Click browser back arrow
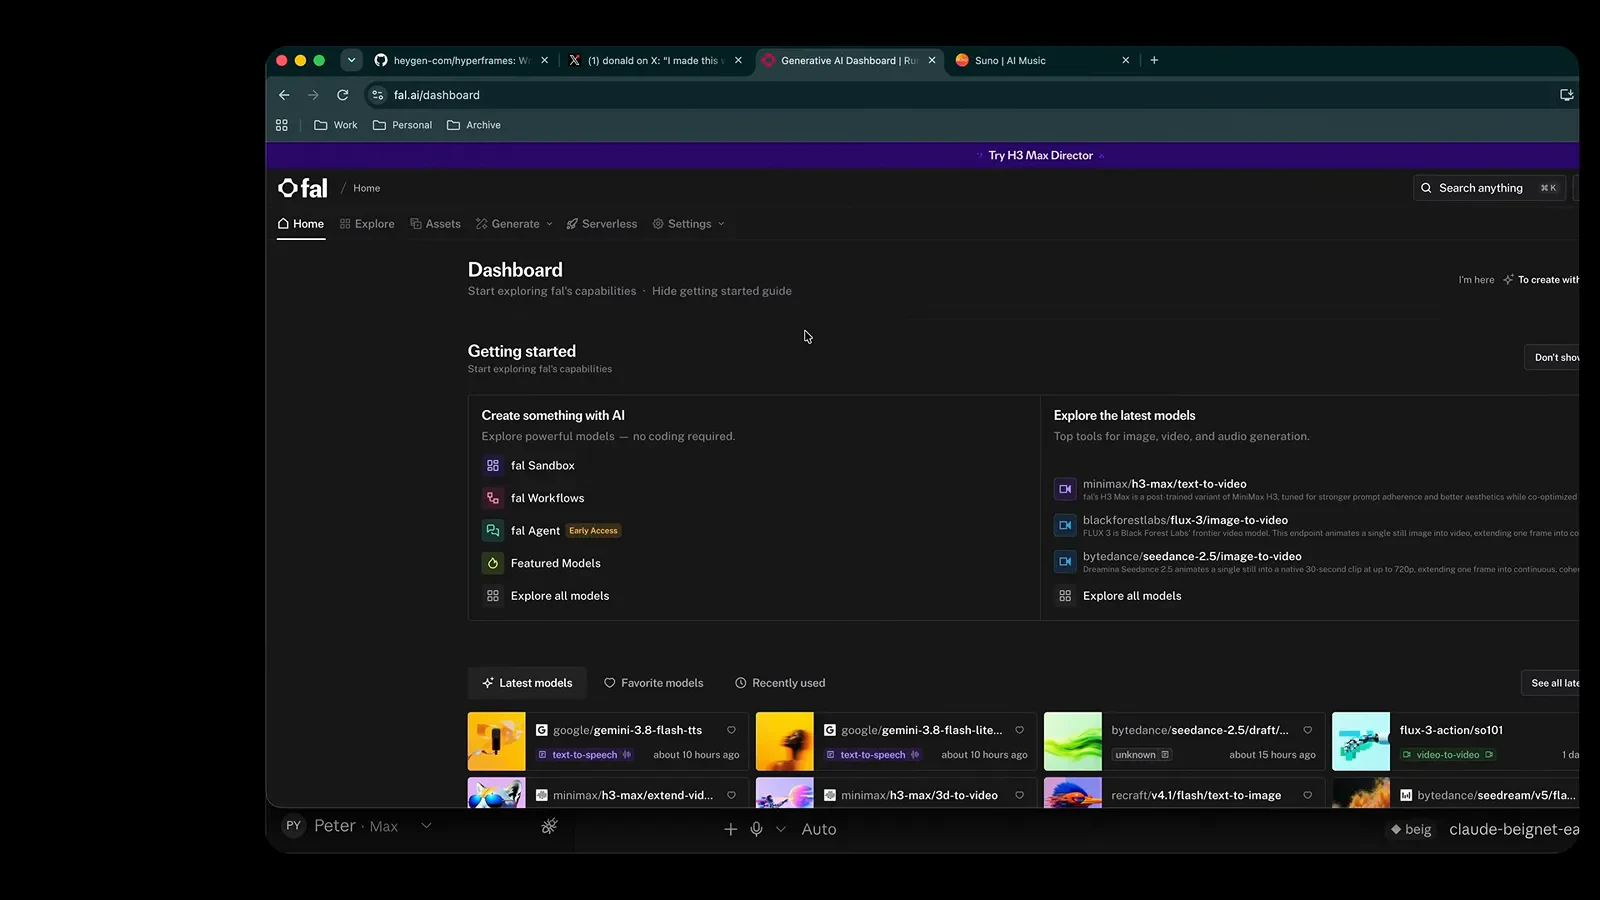This screenshot has height=900, width=1600. click(284, 95)
